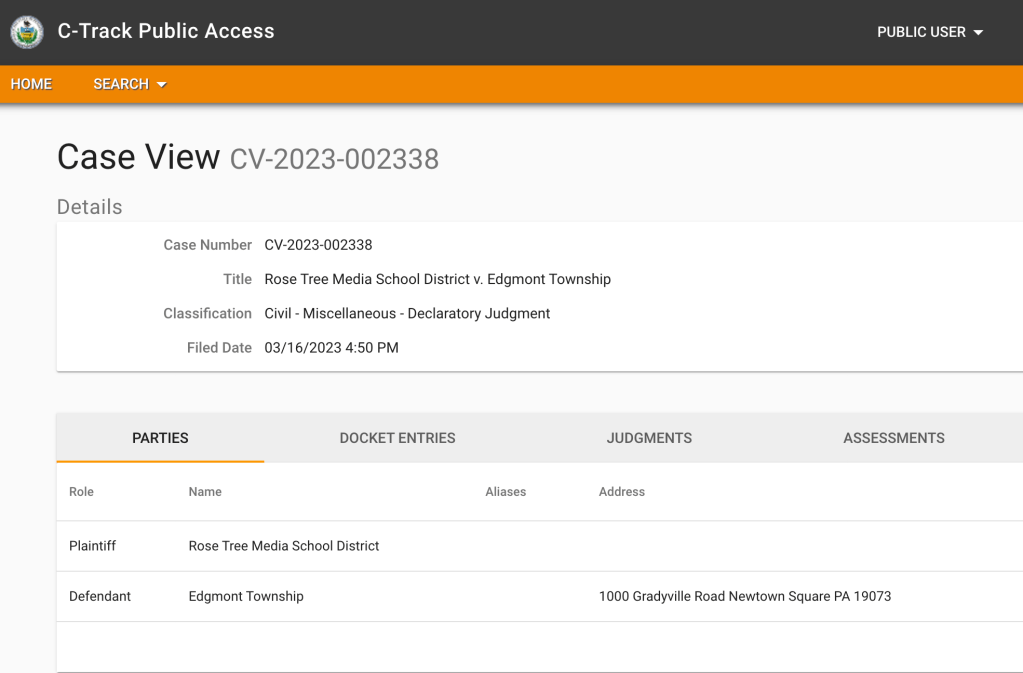Go to the HOME menu item
This screenshot has width=1023, height=673.
[31, 84]
